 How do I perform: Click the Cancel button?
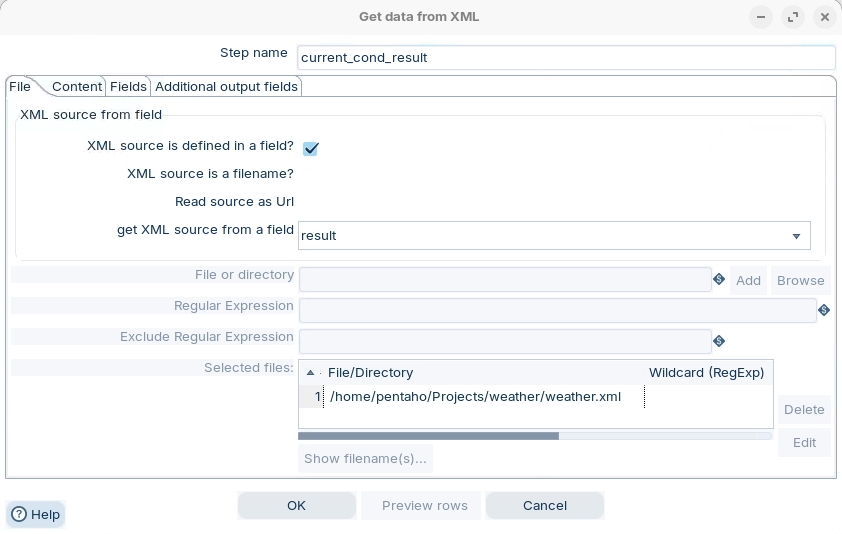coord(544,506)
